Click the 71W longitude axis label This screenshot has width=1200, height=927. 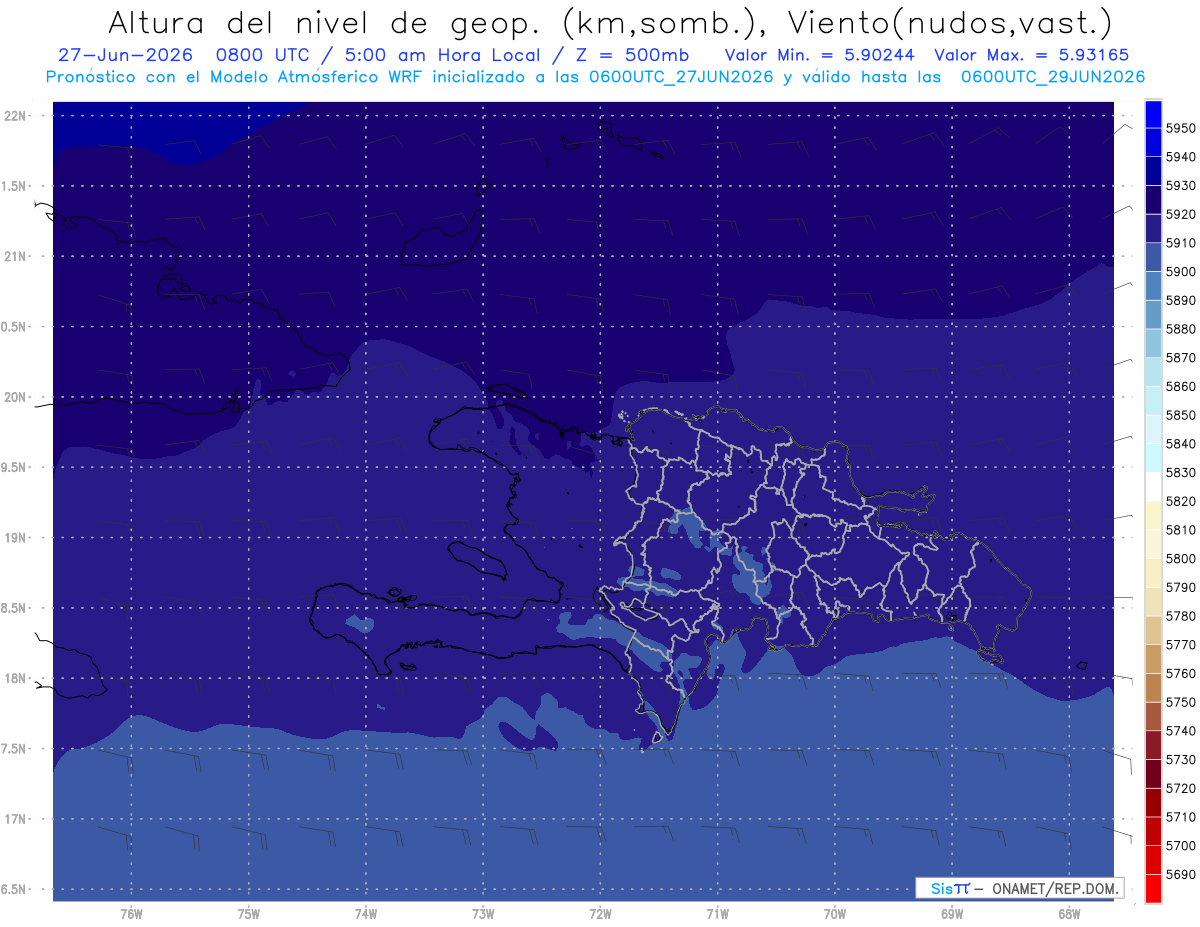click(717, 914)
